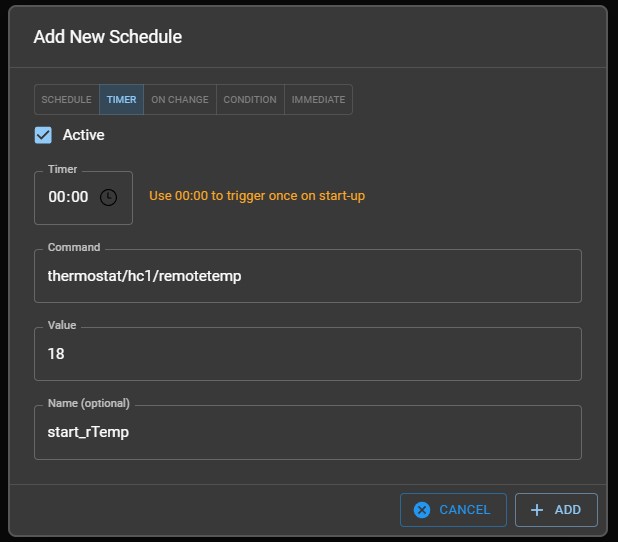The image size is (618, 542).
Task: Select the TIMER tab
Action: [x=121, y=100]
